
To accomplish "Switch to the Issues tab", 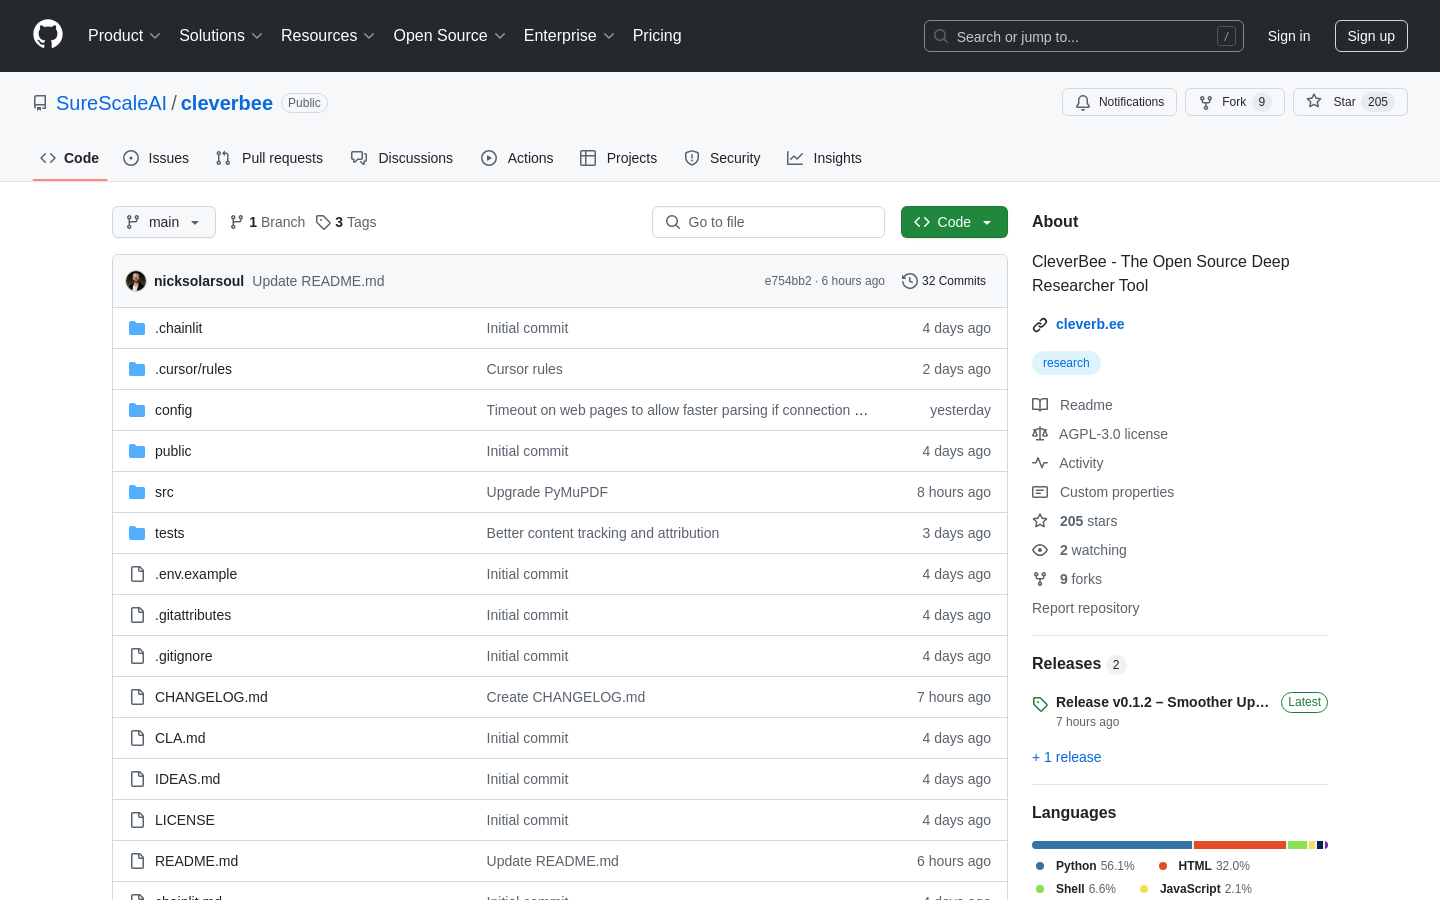I will (156, 158).
